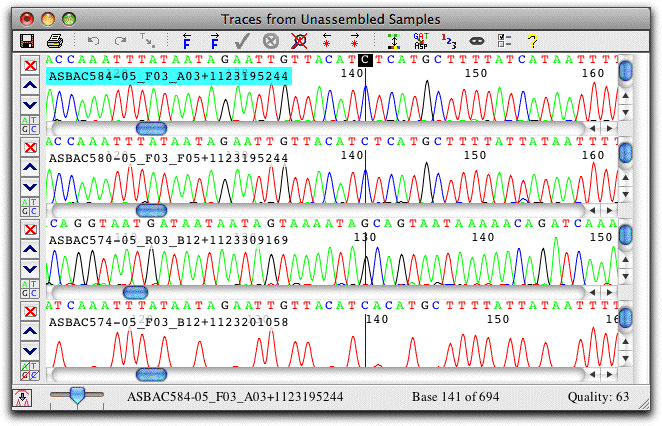Click the GAT ASP translation icon
The height and width of the screenshot is (426, 662).
click(x=421, y=41)
